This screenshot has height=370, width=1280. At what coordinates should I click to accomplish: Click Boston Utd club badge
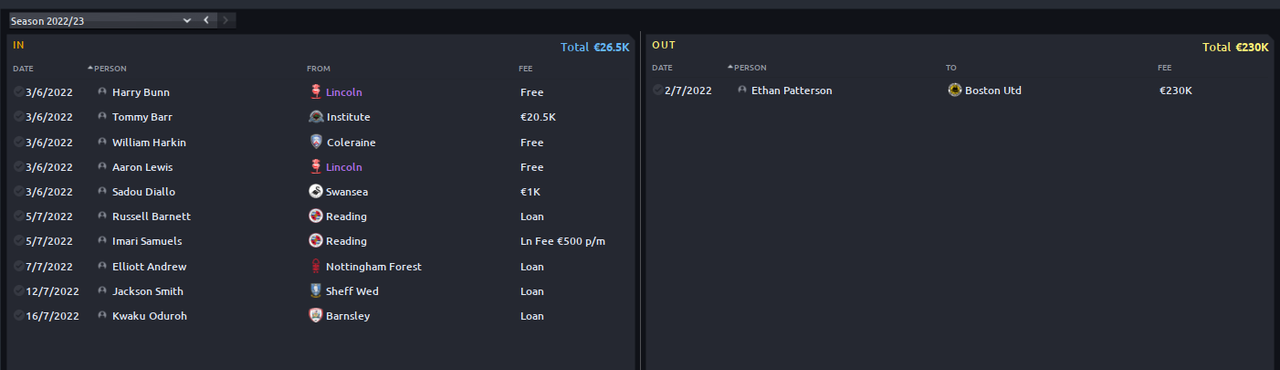pyautogui.click(x=955, y=90)
